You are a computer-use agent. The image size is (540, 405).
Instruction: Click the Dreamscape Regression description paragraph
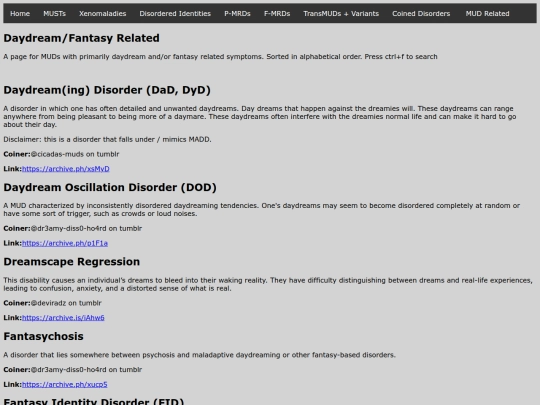click(x=268, y=284)
